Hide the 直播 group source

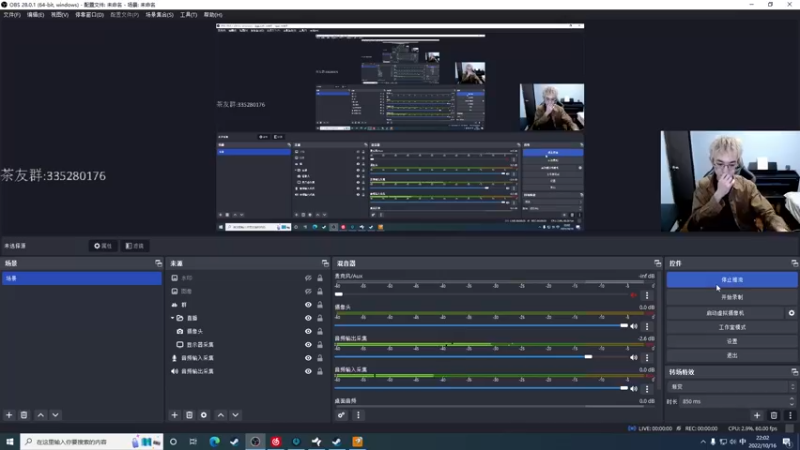click(x=308, y=318)
